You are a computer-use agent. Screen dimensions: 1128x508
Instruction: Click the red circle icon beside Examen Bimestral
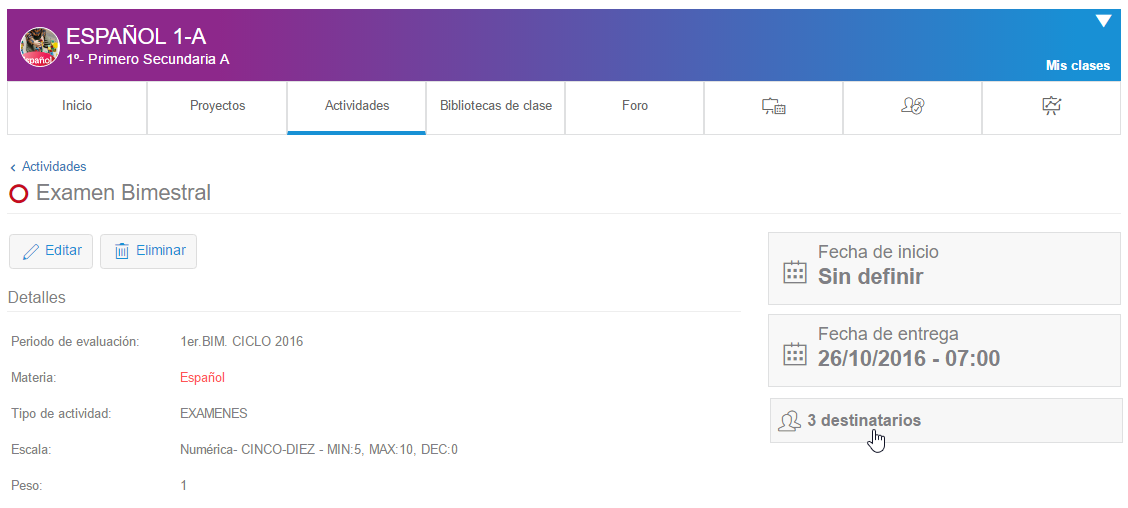pyautogui.click(x=19, y=194)
